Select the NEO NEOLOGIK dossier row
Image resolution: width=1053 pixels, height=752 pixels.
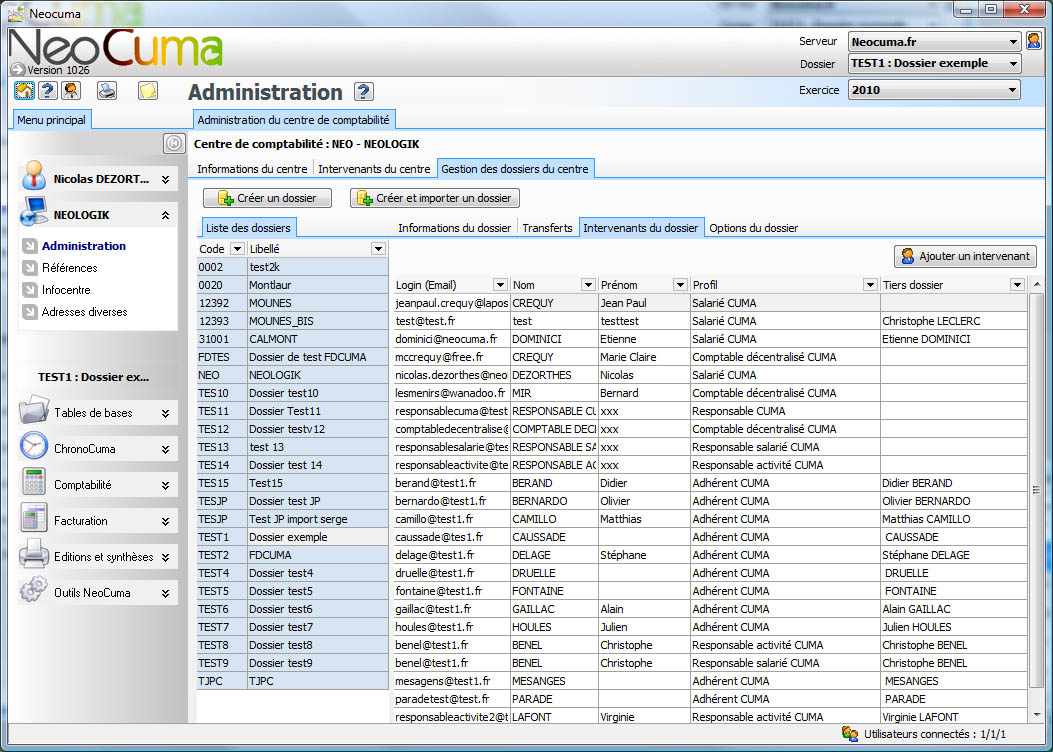tap(292, 375)
